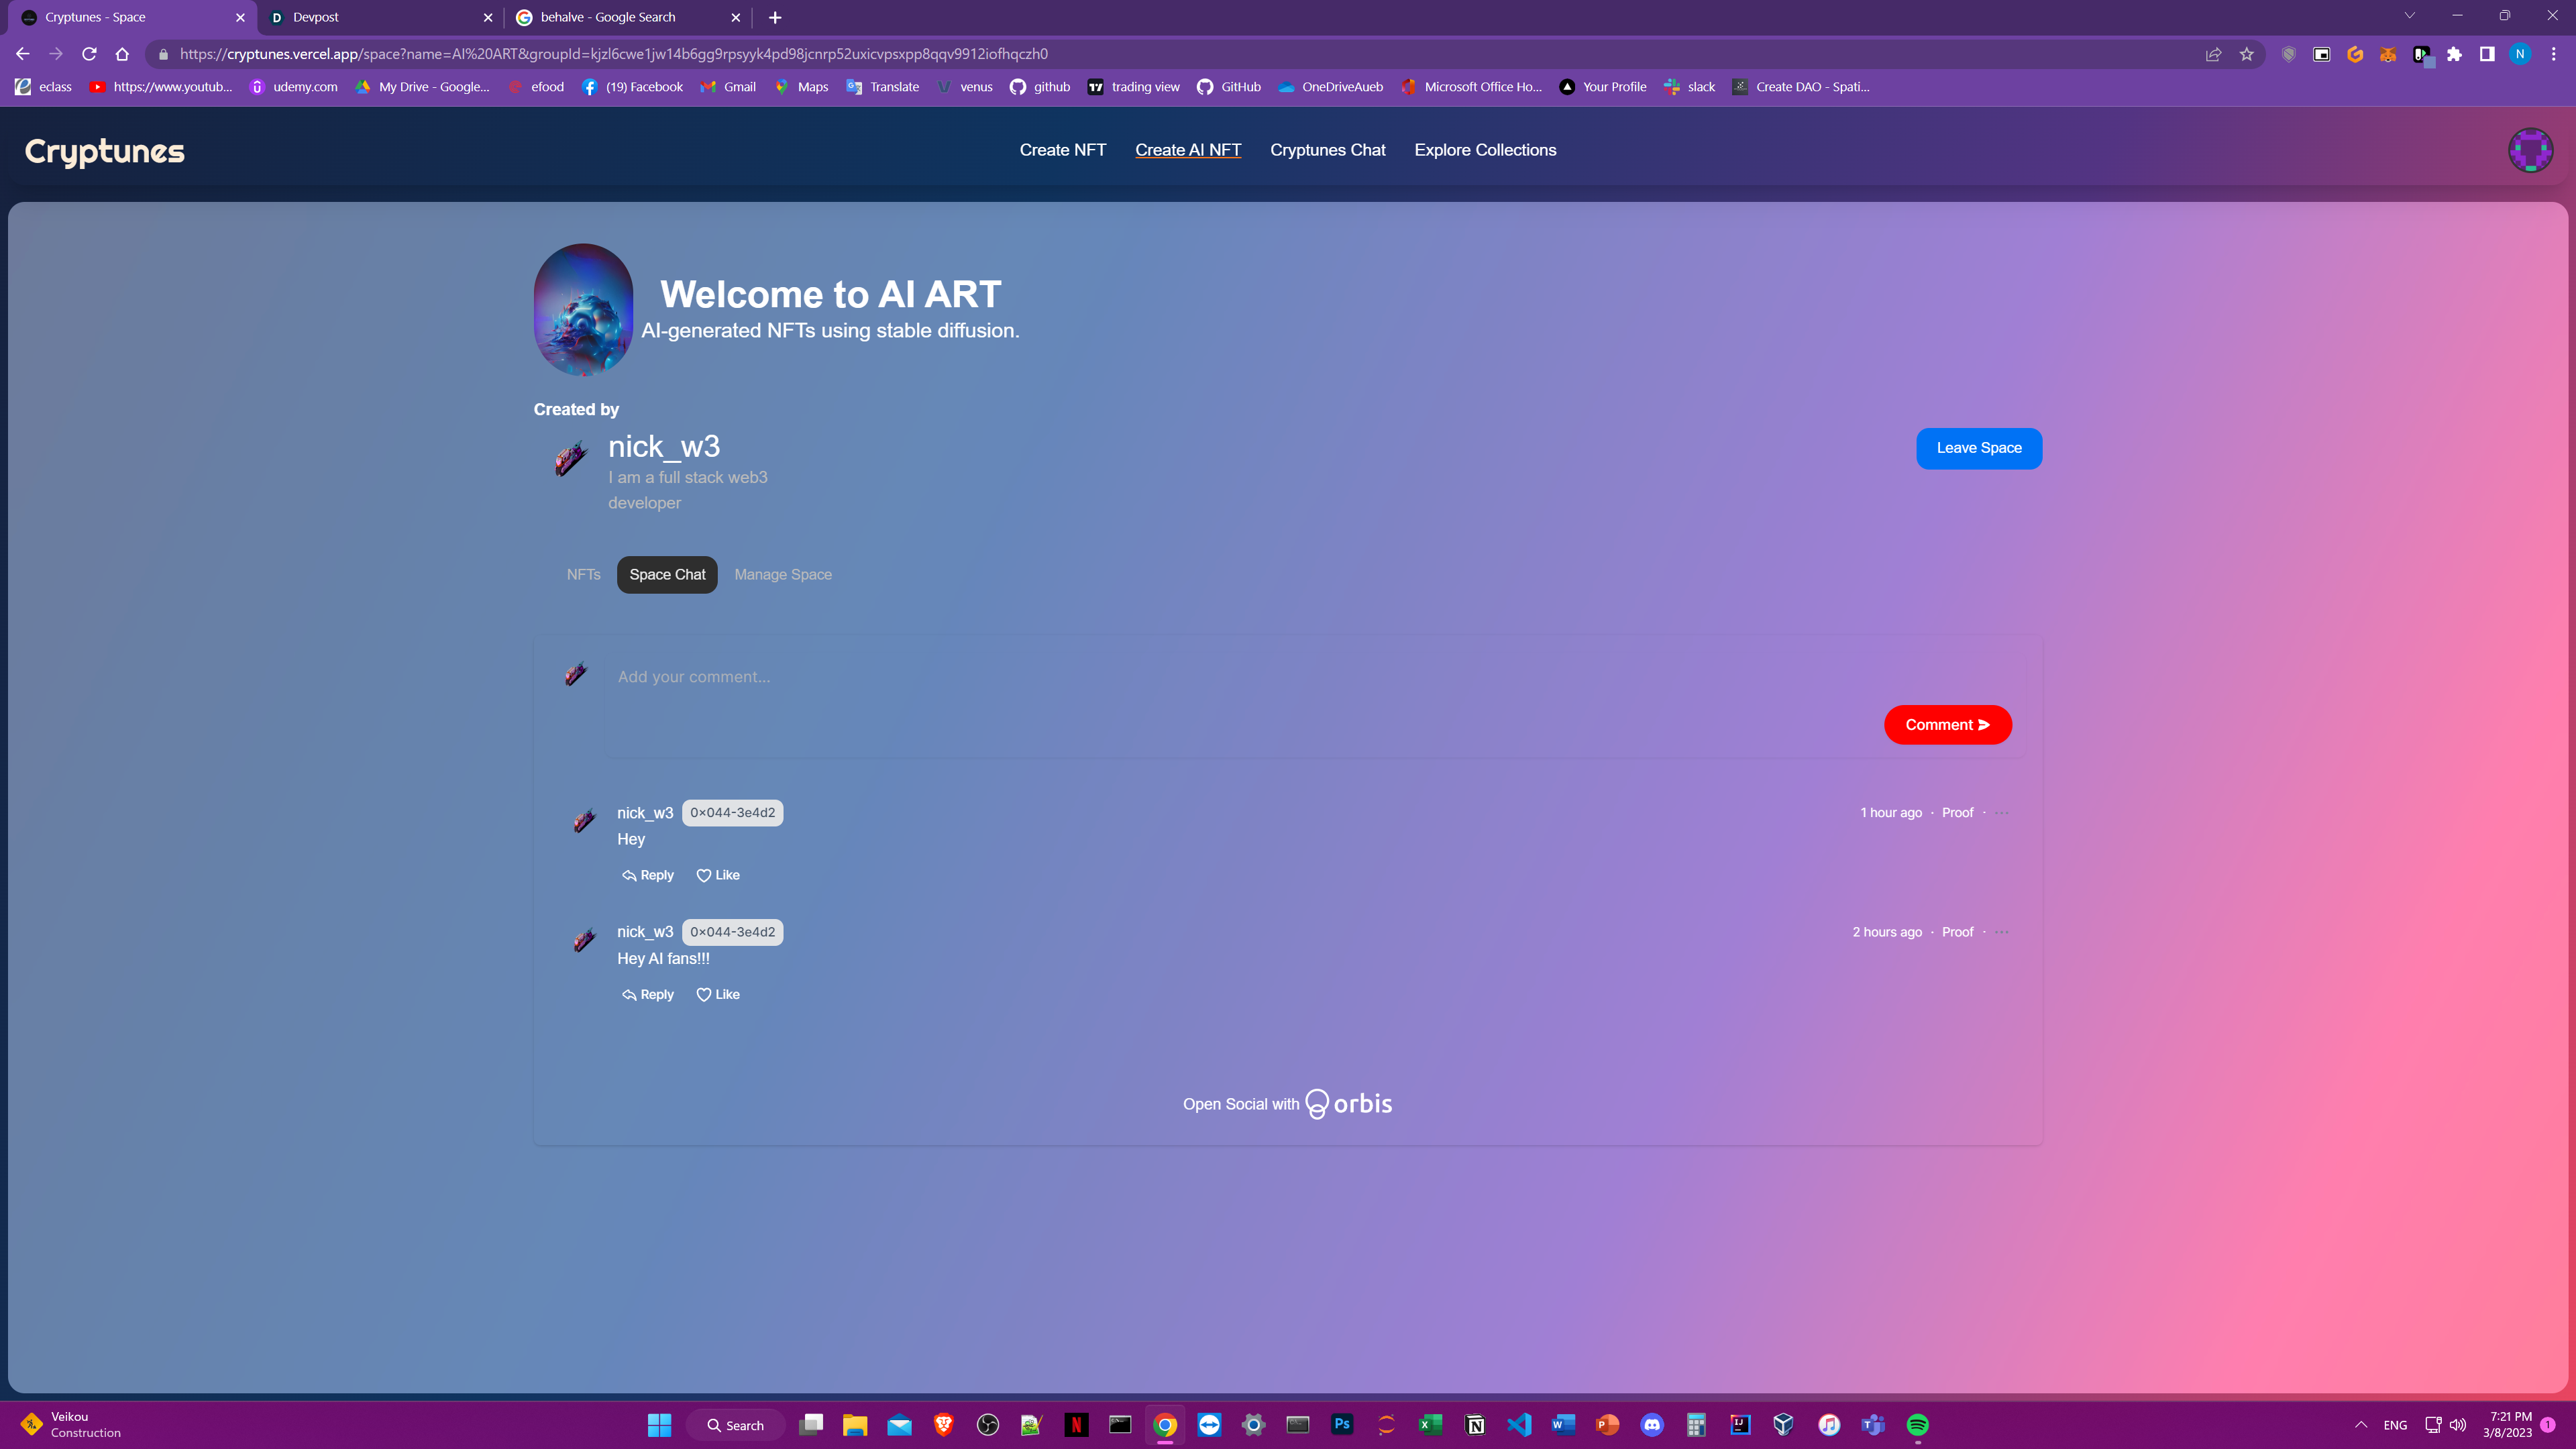Open Spotify from the taskbar
The image size is (2576, 1449).
click(x=1917, y=1425)
